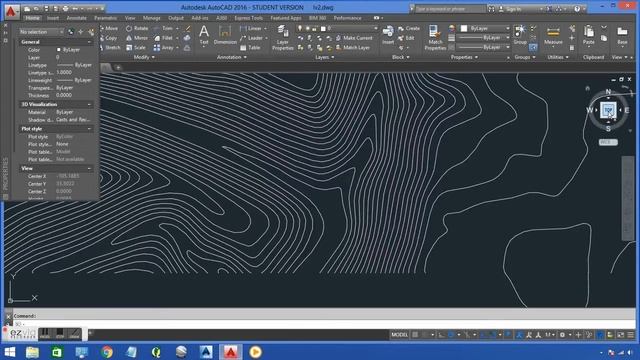Select the Array tool
Image resolution: width=640 pixels, height=360 pixels.
click(x=164, y=48)
